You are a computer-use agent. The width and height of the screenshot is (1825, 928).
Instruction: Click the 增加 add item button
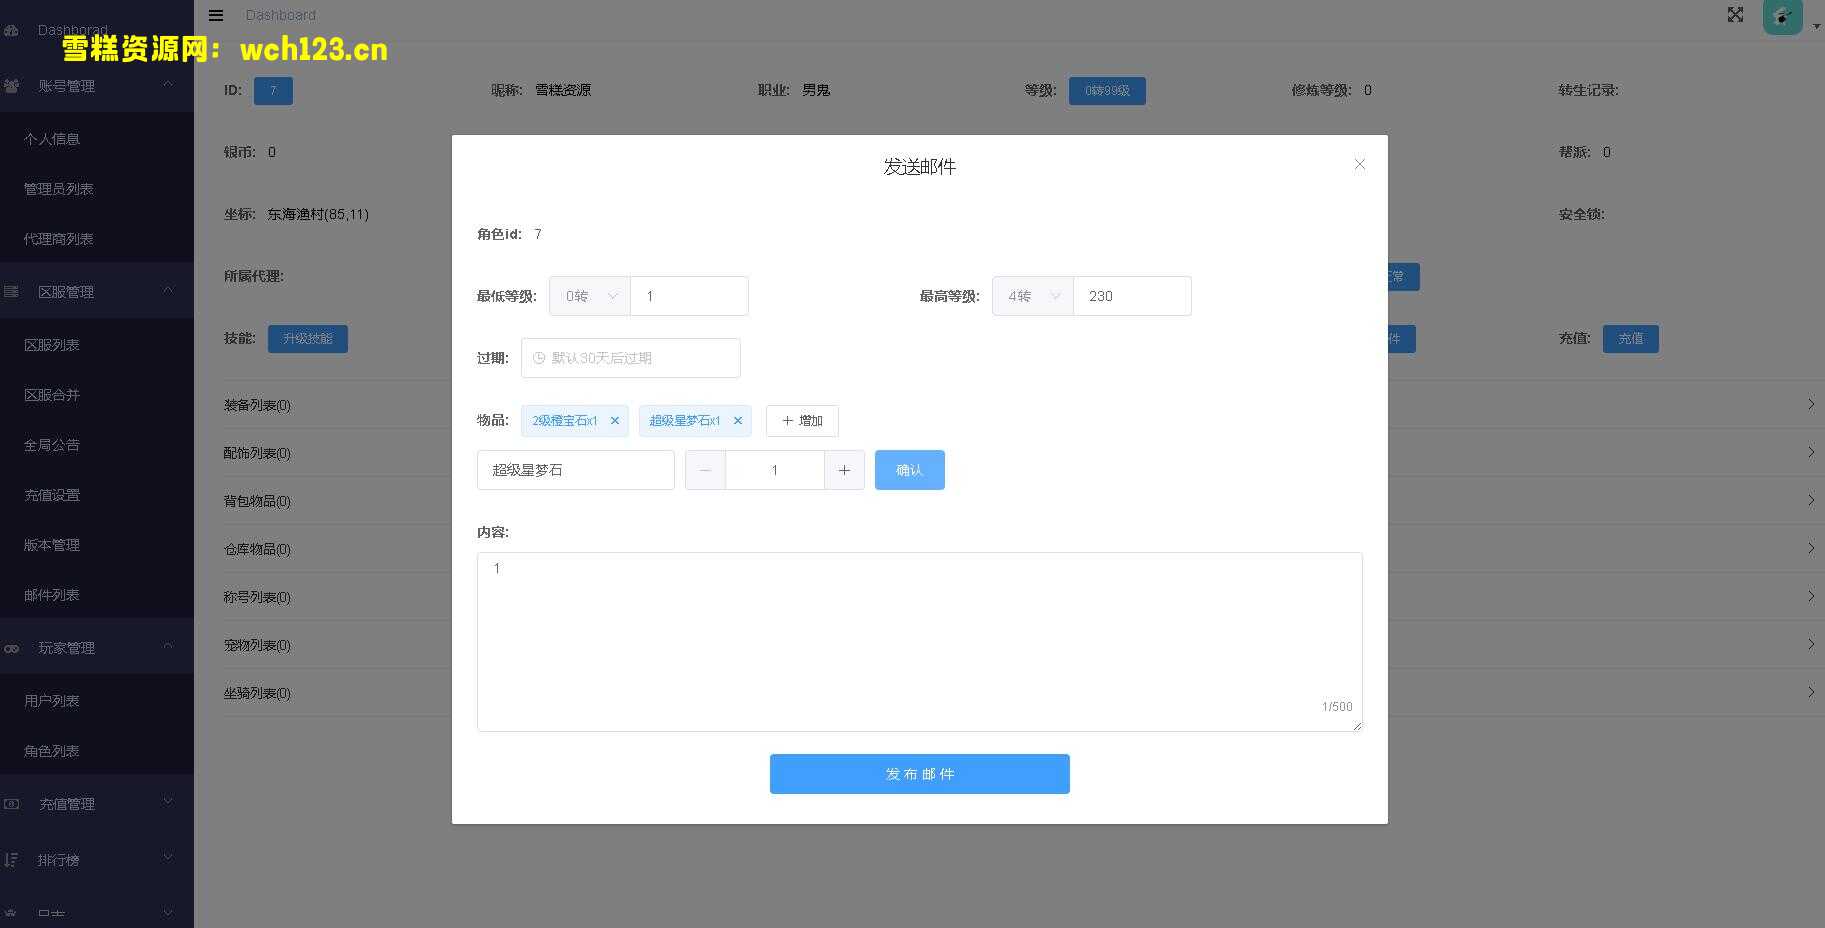[802, 421]
